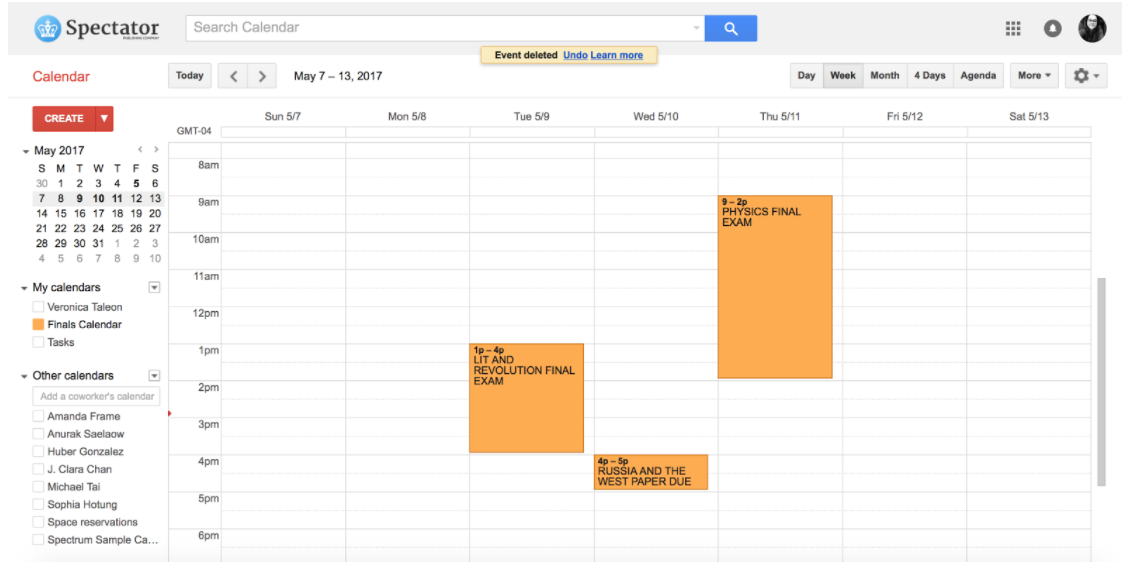Click the blue search magnifier button
The image size is (1122, 566).
click(730, 28)
